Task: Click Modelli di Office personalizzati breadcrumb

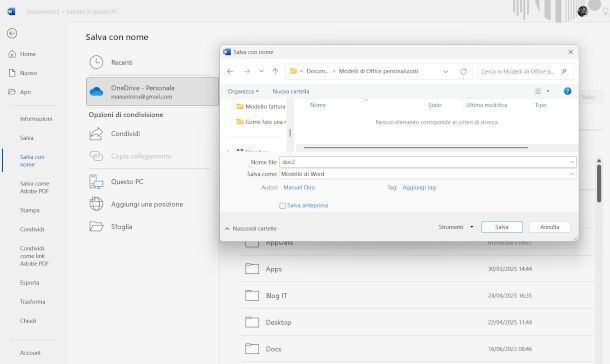Action: [378, 71]
